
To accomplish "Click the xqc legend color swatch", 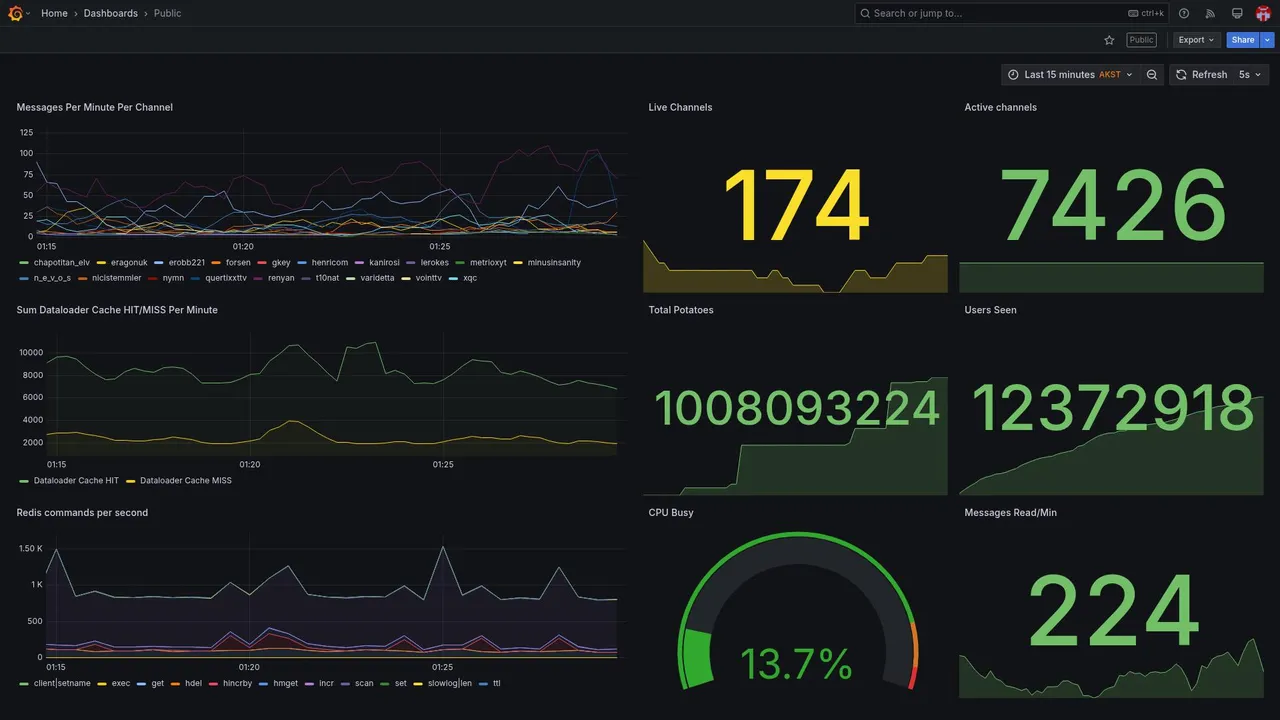I will click(454, 278).
